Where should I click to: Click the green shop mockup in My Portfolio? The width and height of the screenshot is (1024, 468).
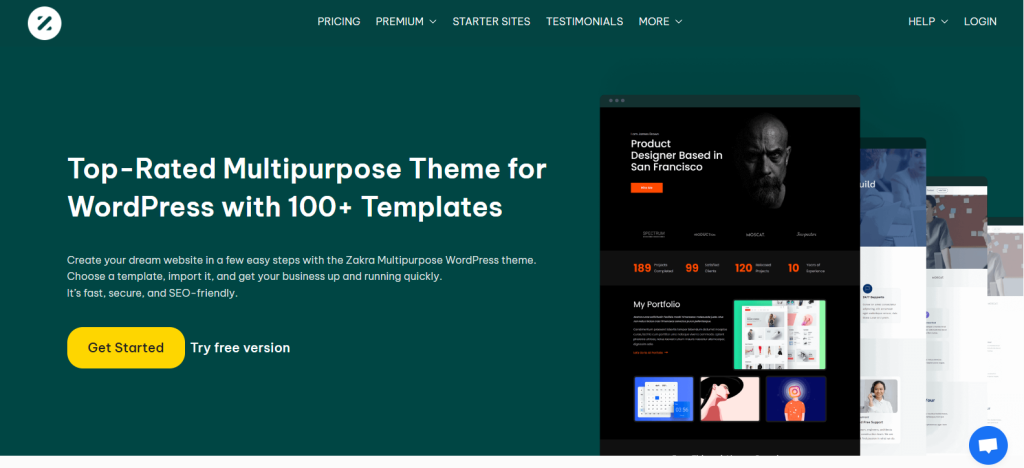[x=779, y=334]
